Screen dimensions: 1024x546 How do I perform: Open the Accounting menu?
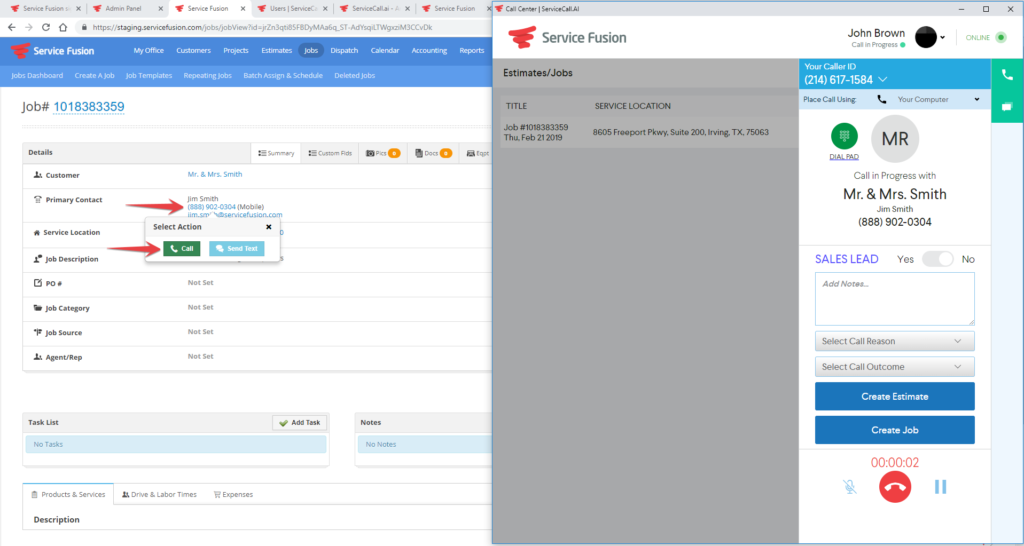(x=429, y=50)
